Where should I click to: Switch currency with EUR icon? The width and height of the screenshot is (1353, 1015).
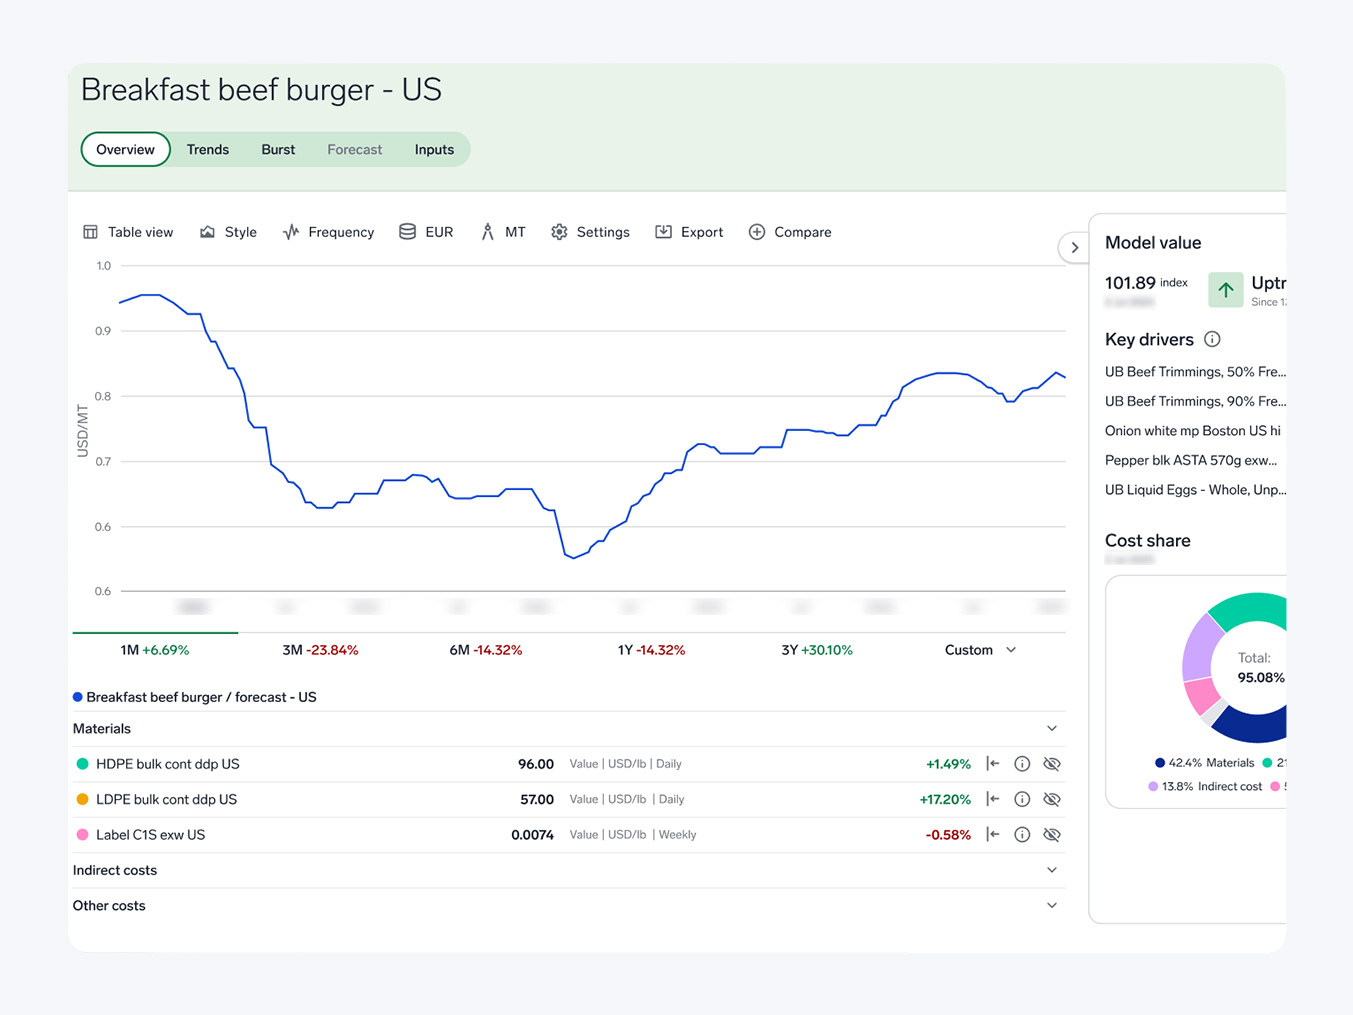pos(426,232)
